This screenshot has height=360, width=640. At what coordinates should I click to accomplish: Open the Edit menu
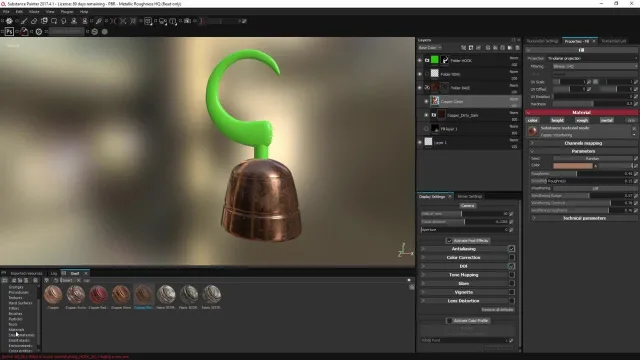pyautogui.click(x=19, y=12)
